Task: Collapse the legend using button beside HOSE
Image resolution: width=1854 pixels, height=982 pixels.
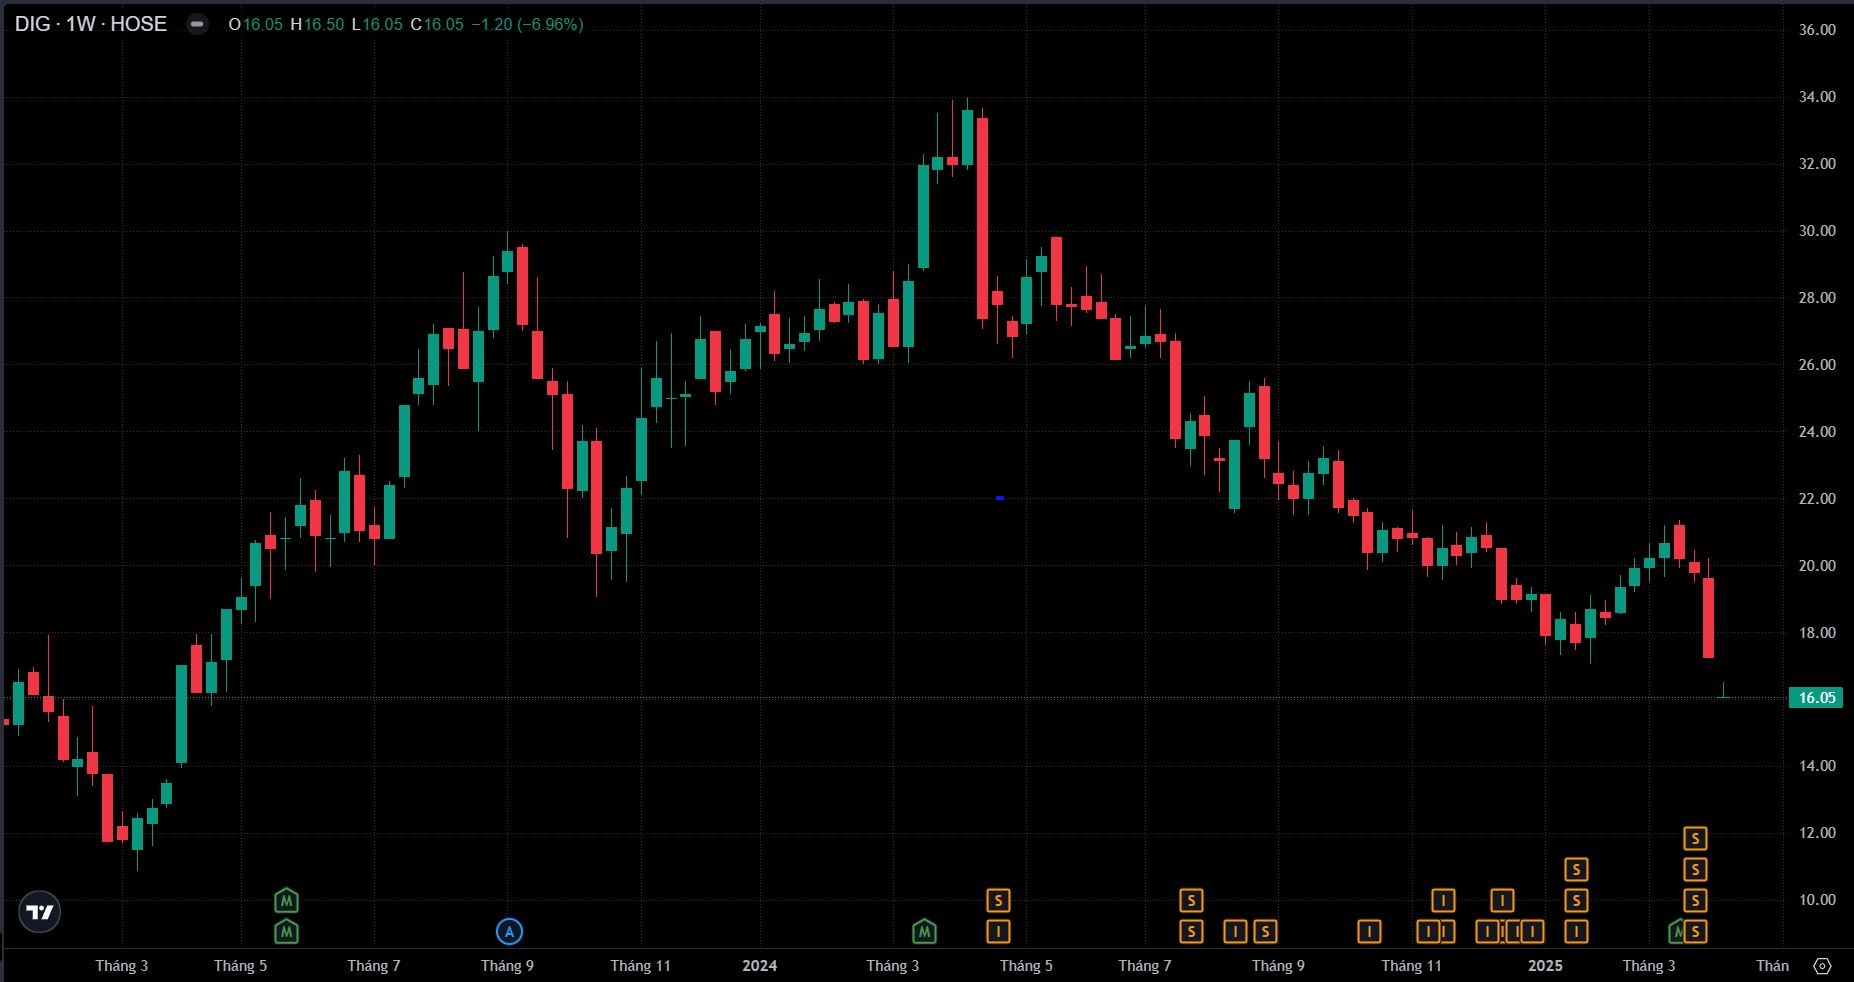Action: (x=198, y=24)
